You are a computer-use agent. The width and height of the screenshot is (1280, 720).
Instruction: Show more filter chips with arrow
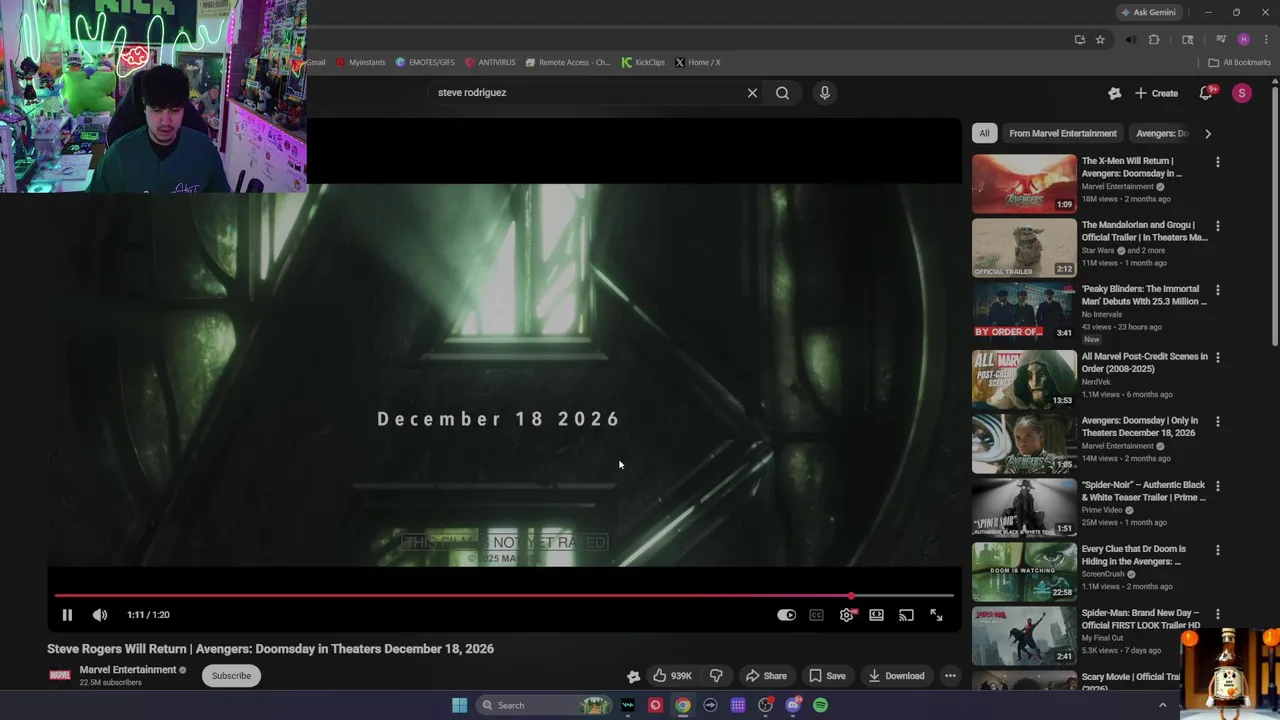[x=1207, y=133]
